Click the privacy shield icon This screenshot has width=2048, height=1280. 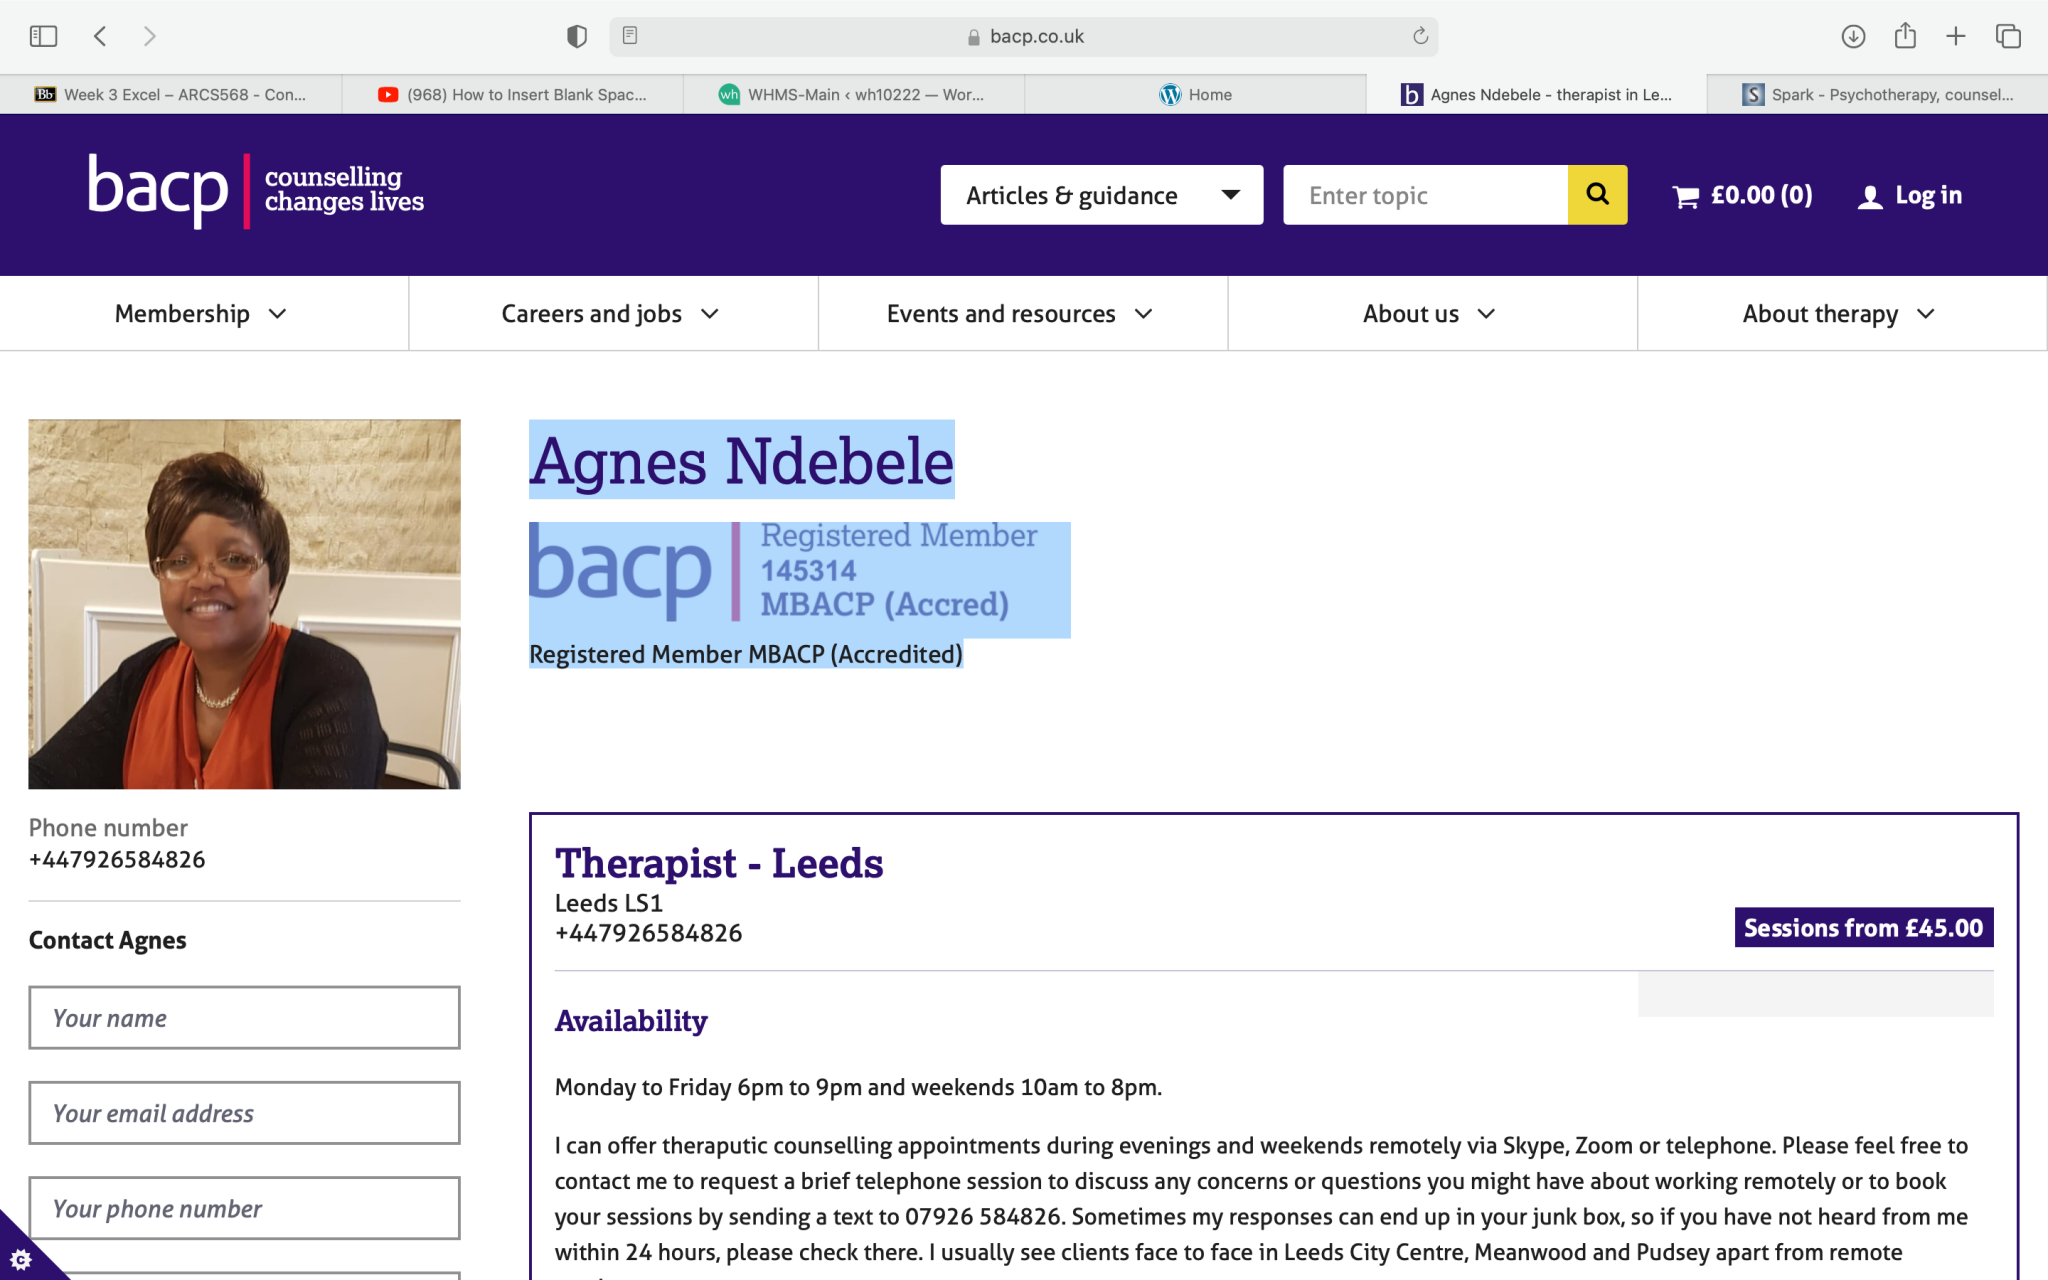(576, 36)
